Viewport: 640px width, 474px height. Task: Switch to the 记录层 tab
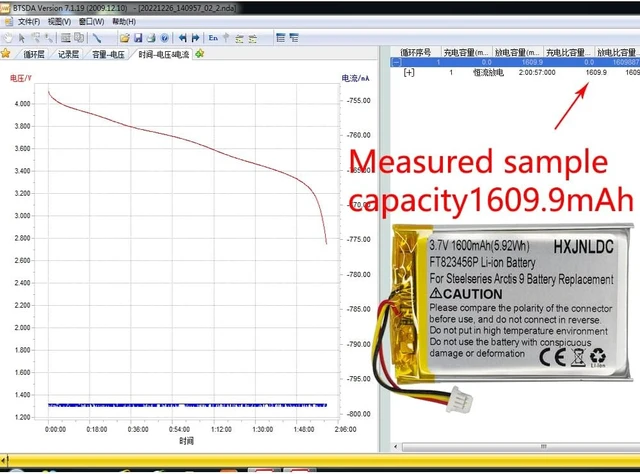68,54
